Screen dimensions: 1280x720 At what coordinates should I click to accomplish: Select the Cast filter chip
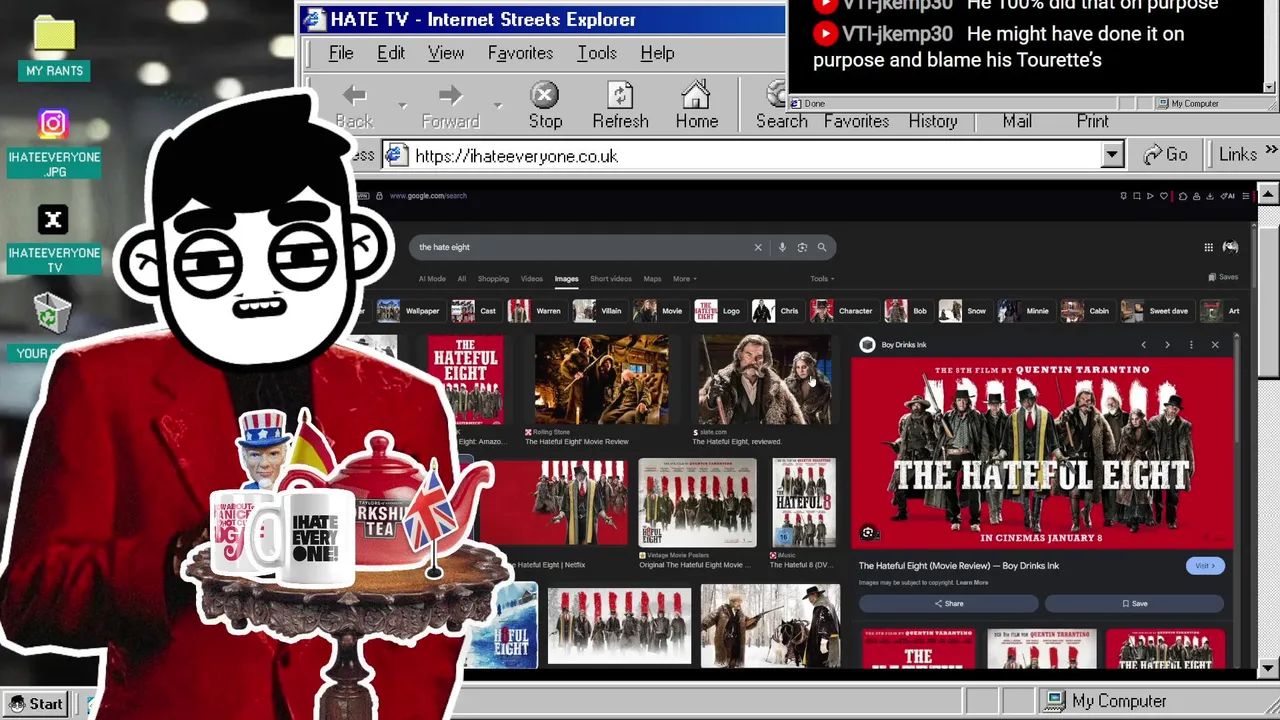[x=475, y=311]
